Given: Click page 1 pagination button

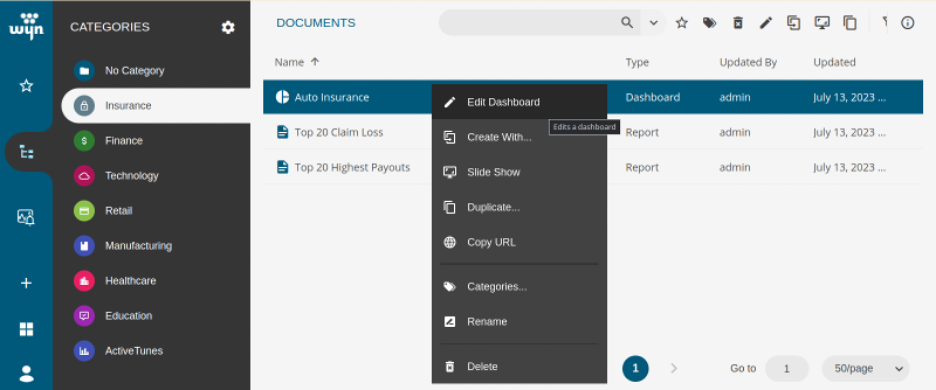Looking at the screenshot, I should (x=635, y=368).
